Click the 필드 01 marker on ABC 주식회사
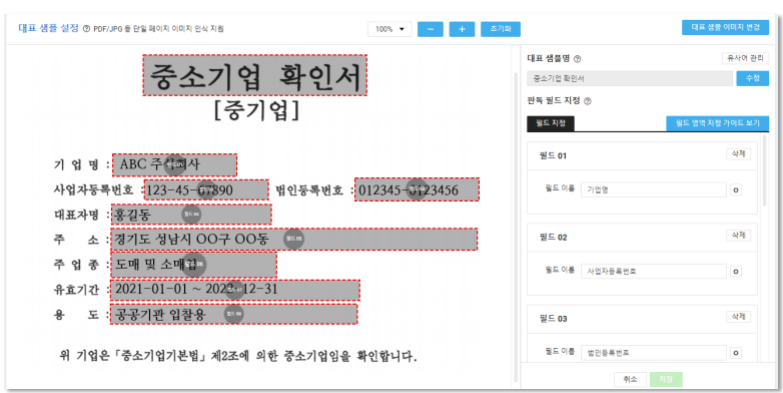The image size is (783, 393). click(x=175, y=164)
